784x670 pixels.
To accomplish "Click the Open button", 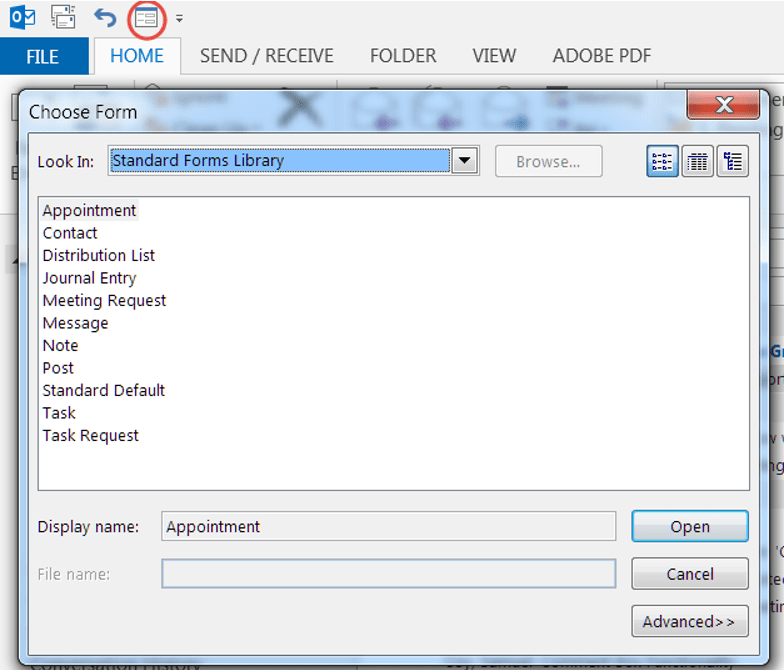I will pyautogui.click(x=690, y=526).
